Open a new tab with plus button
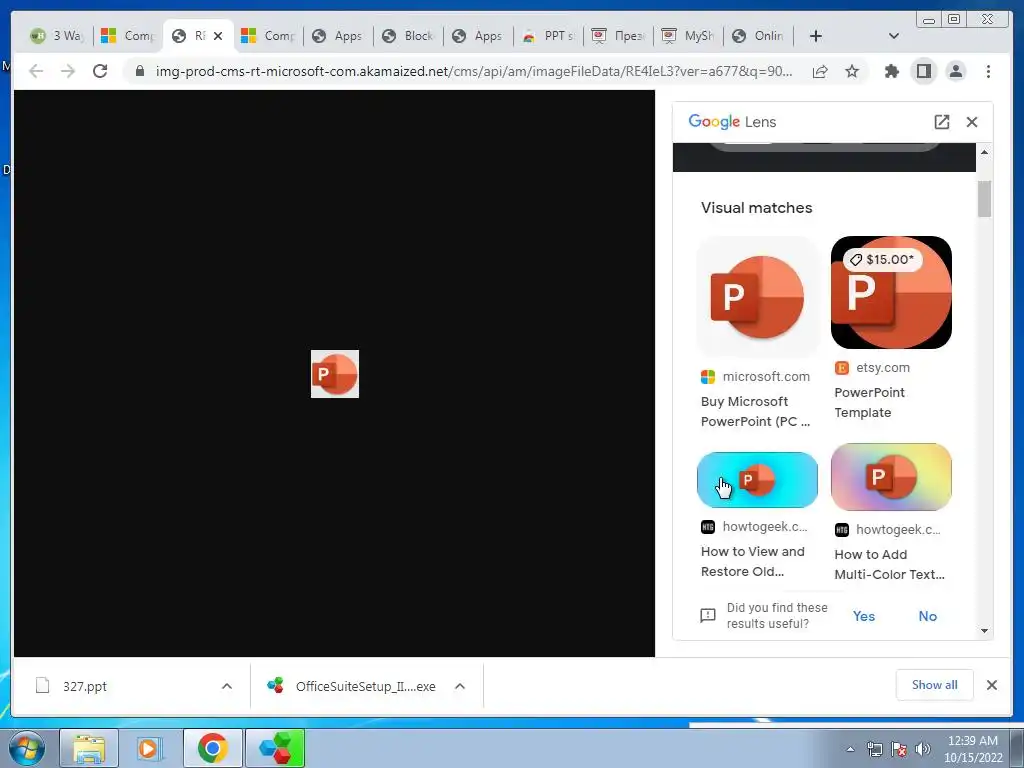The height and width of the screenshot is (768, 1024). (x=816, y=36)
